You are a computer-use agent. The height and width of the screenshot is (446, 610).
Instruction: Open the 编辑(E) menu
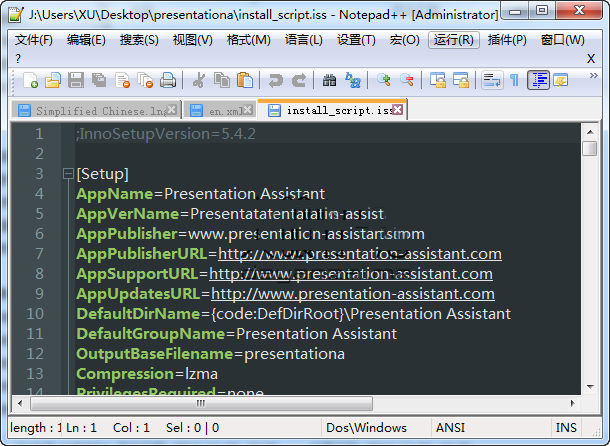pos(86,40)
